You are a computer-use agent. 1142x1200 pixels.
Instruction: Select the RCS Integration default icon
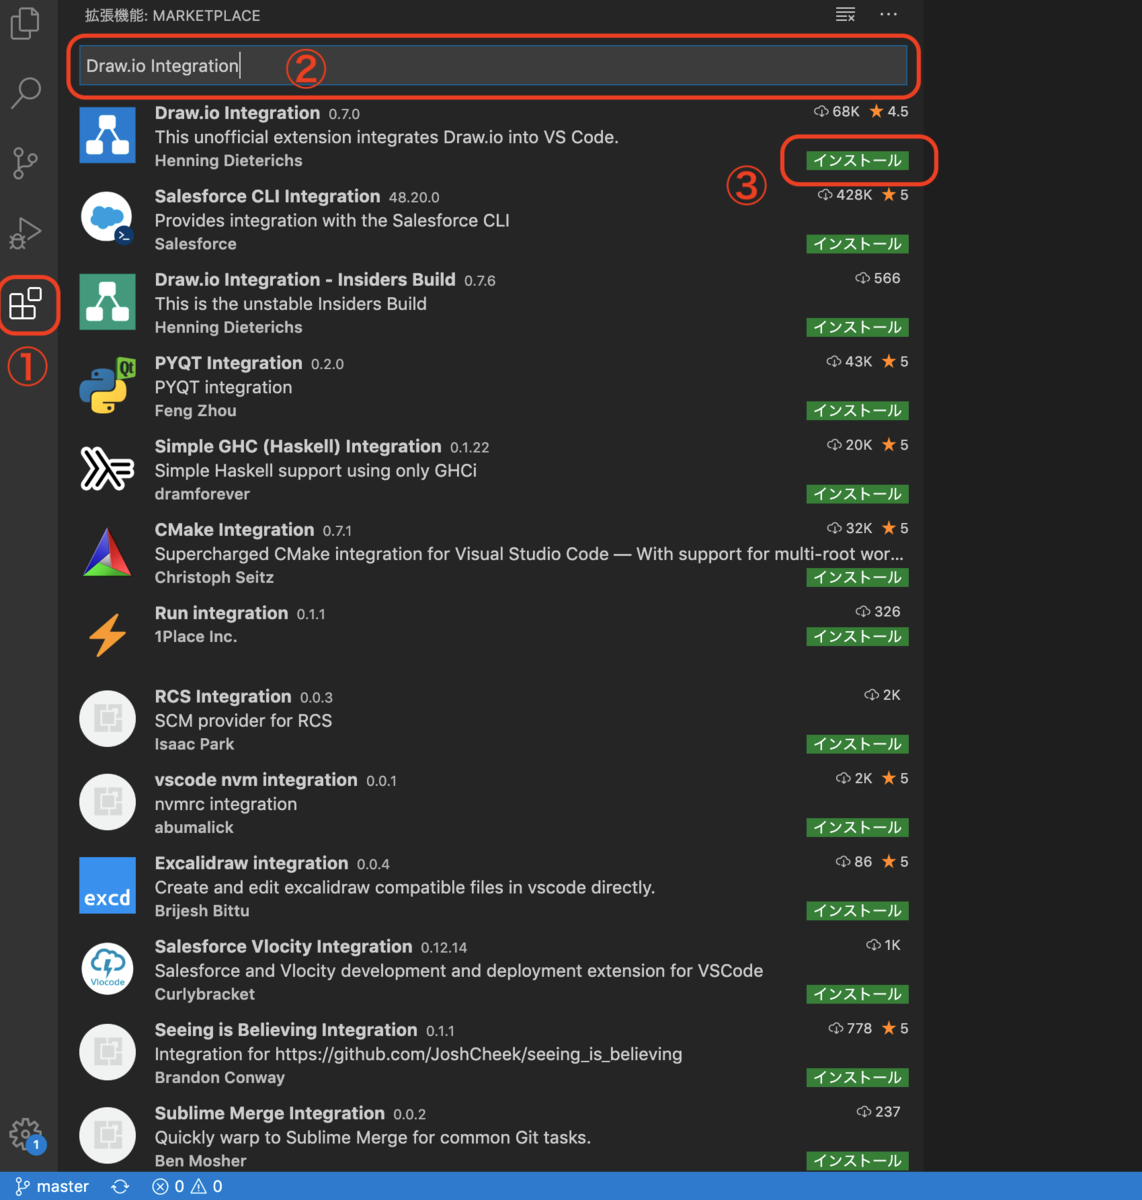pyautogui.click(x=107, y=718)
